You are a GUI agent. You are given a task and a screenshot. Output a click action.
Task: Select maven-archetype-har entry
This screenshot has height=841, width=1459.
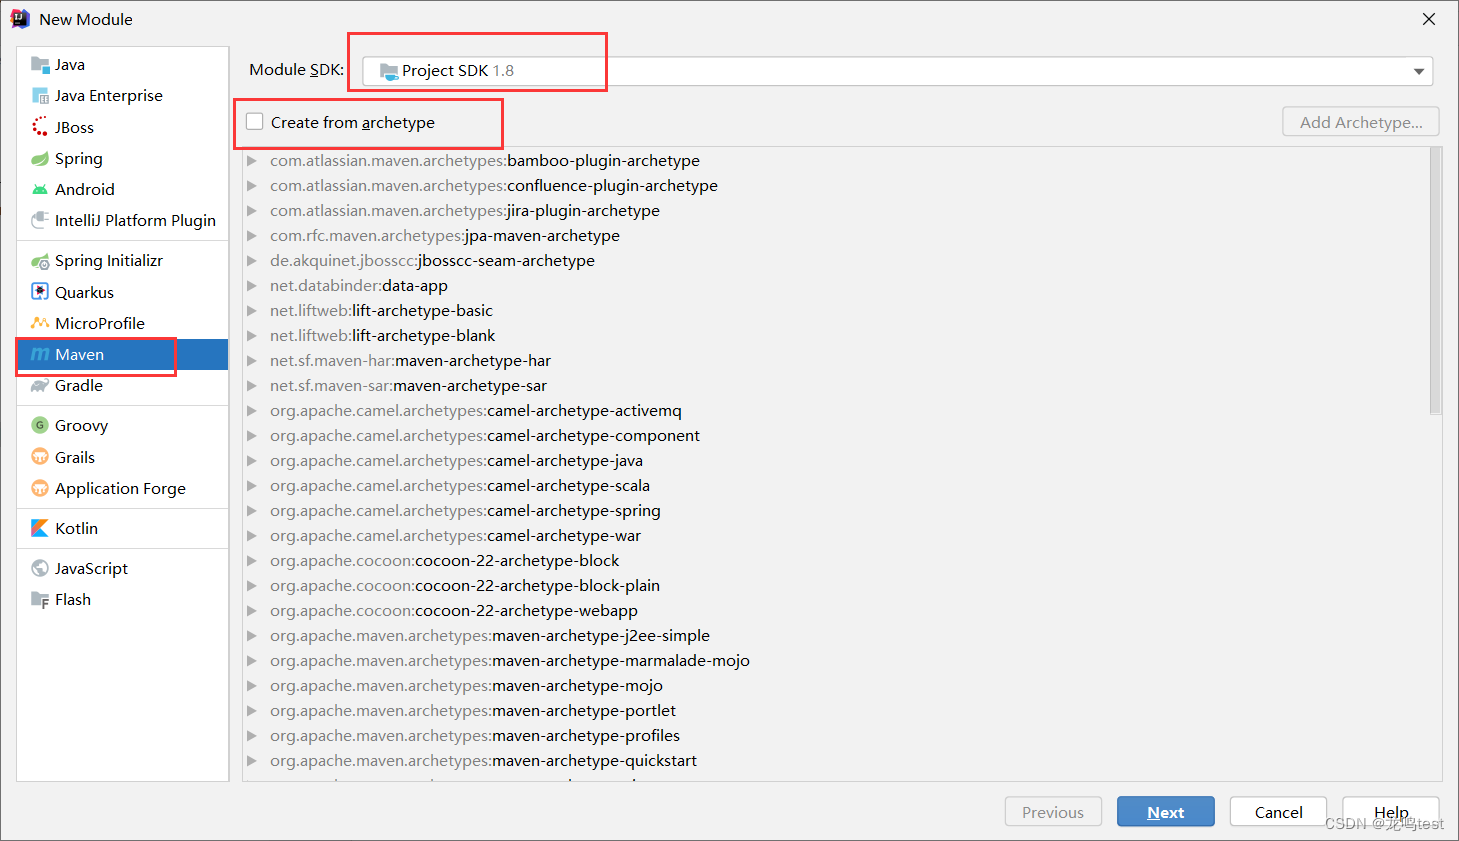click(410, 361)
